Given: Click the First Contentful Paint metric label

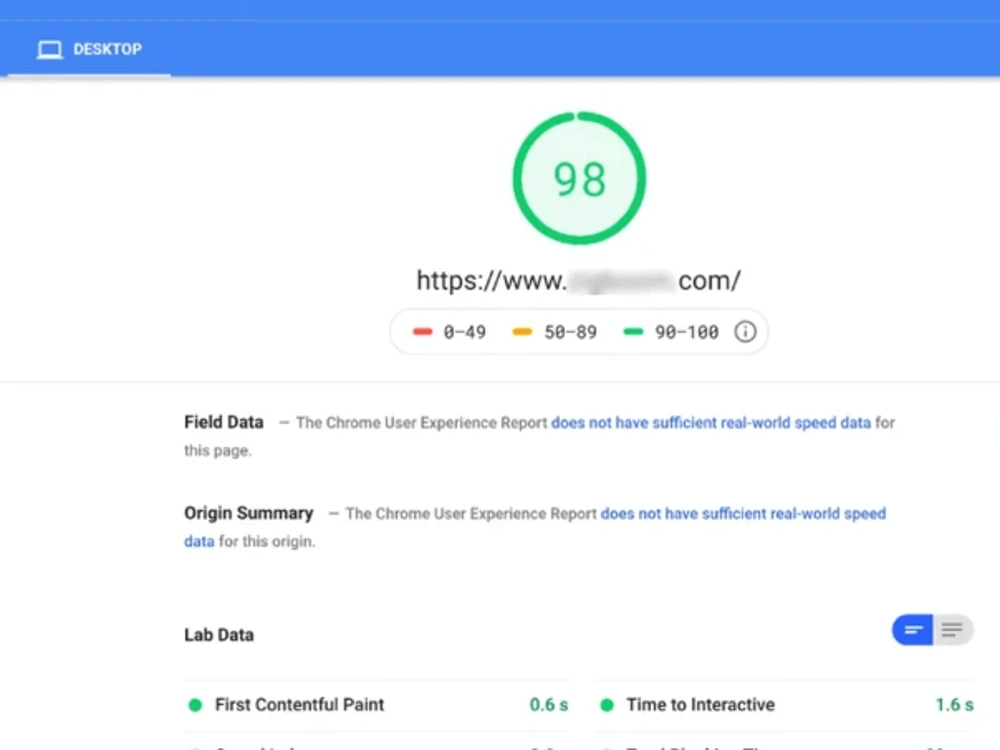Looking at the screenshot, I should 299,705.
